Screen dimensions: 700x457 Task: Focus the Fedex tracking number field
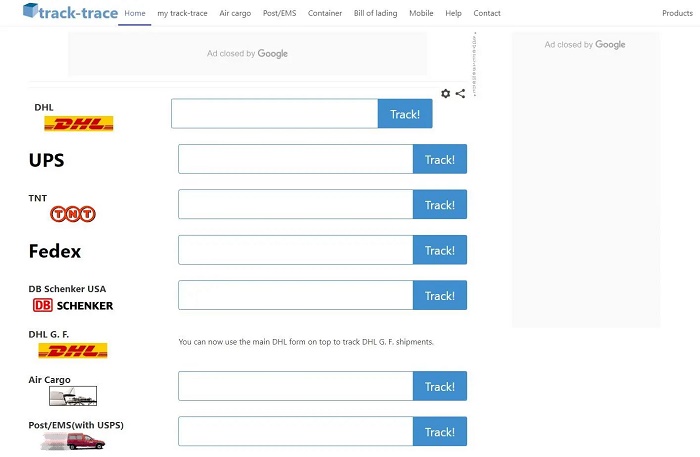pyautogui.click(x=296, y=250)
